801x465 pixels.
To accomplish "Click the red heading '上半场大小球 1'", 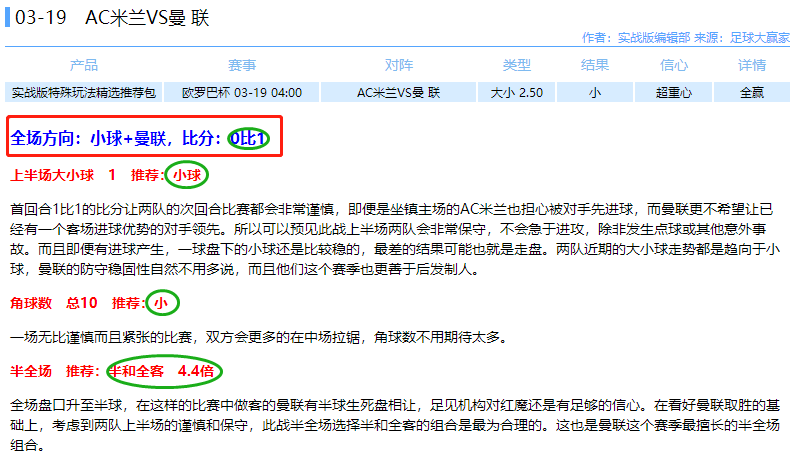I will (x=62, y=175).
